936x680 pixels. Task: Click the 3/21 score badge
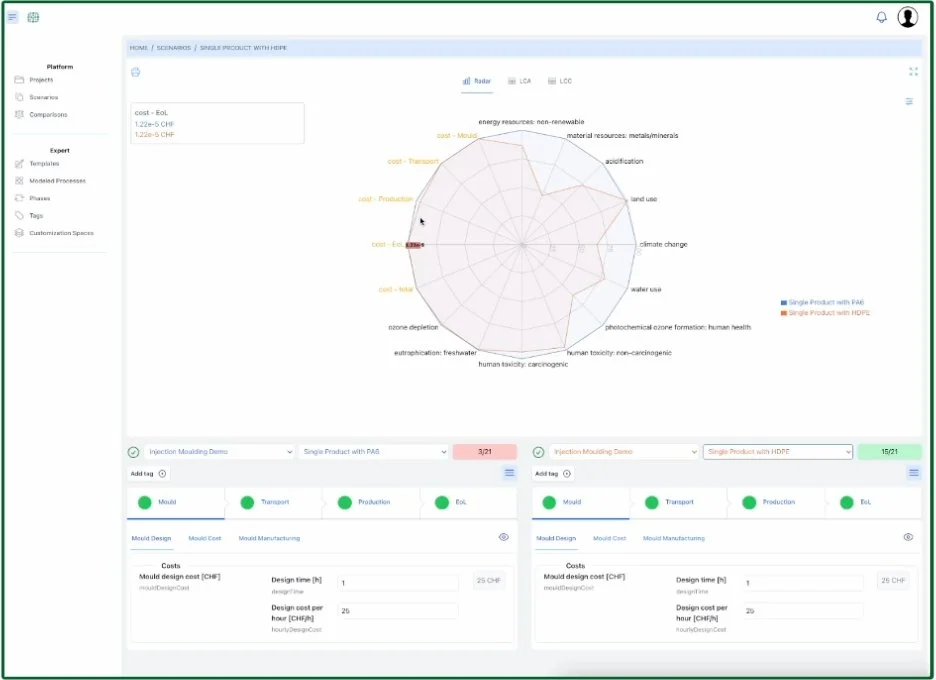tap(485, 452)
